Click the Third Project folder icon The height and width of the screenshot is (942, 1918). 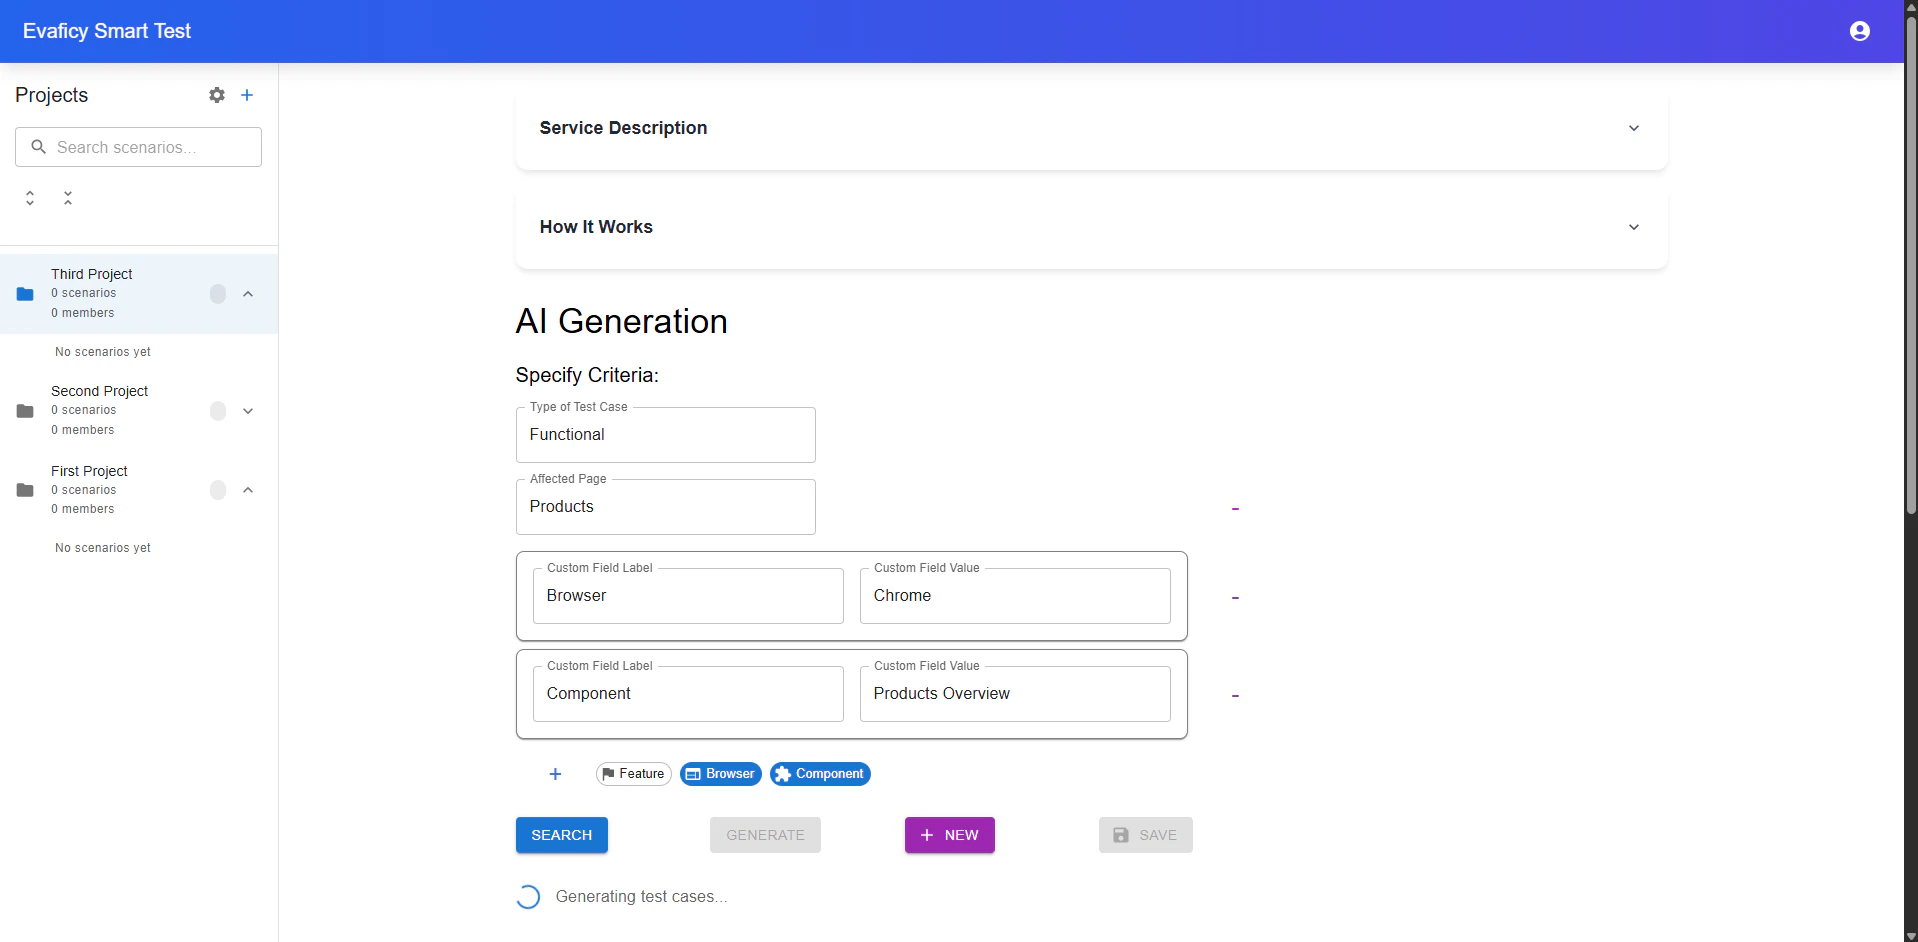point(25,294)
